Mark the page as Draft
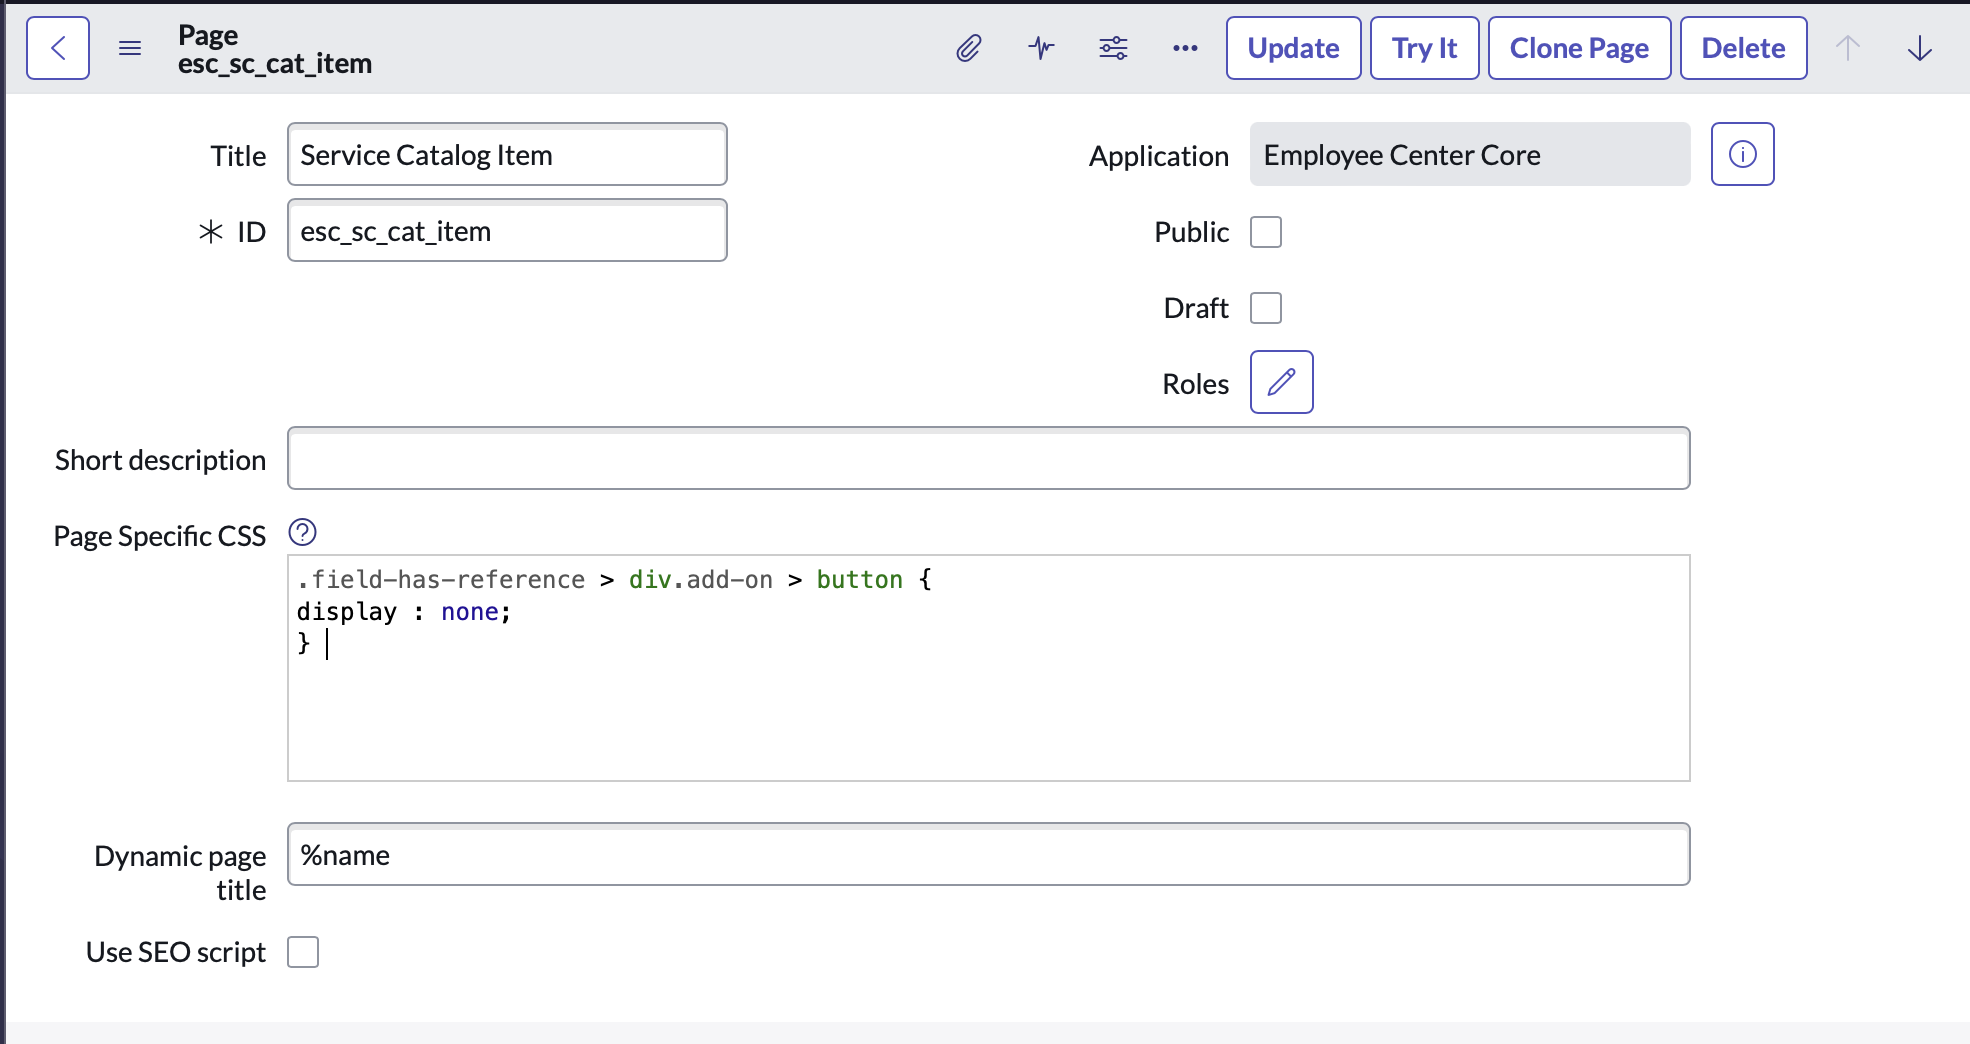Screen dimensions: 1970x1044 (1266, 308)
